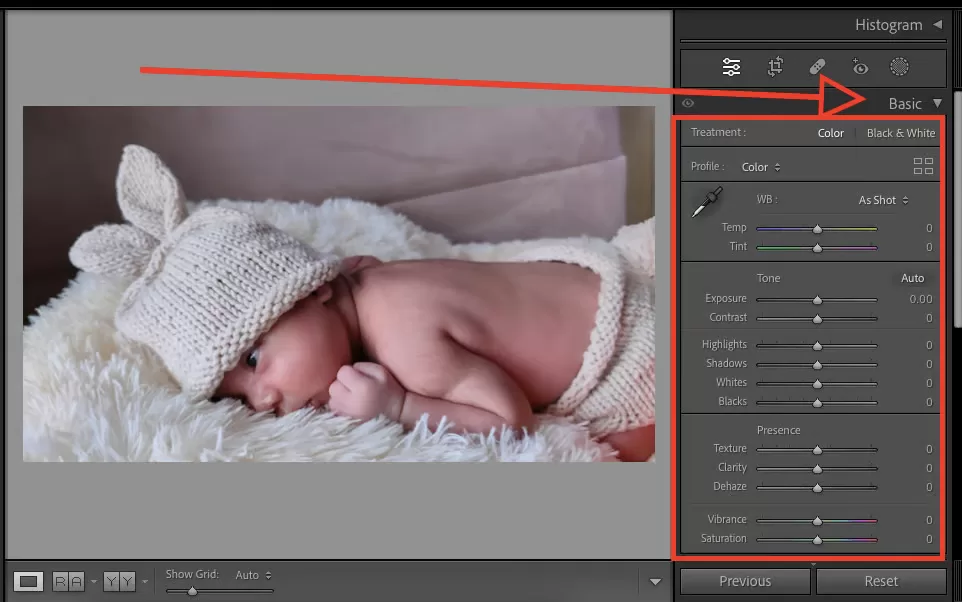962x602 pixels.
Task: Select the Red Eye Correction tool
Action: (x=860, y=67)
